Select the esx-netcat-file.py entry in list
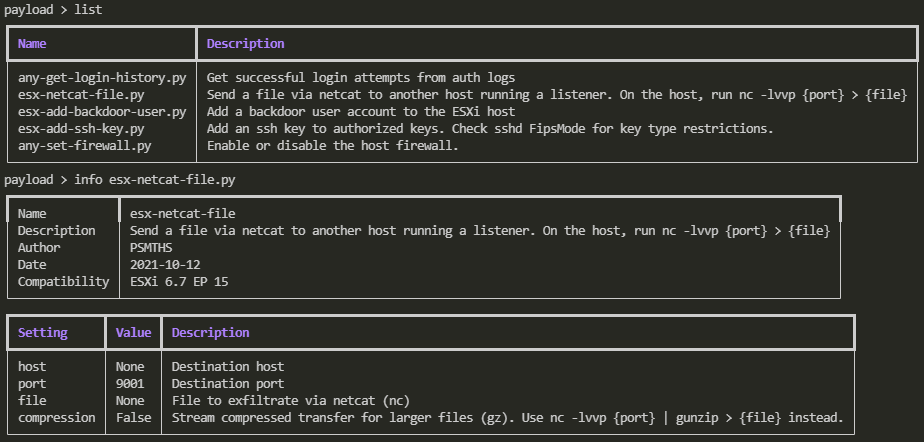The height and width of the screenshot is (442, 924). tap(81, 94)
